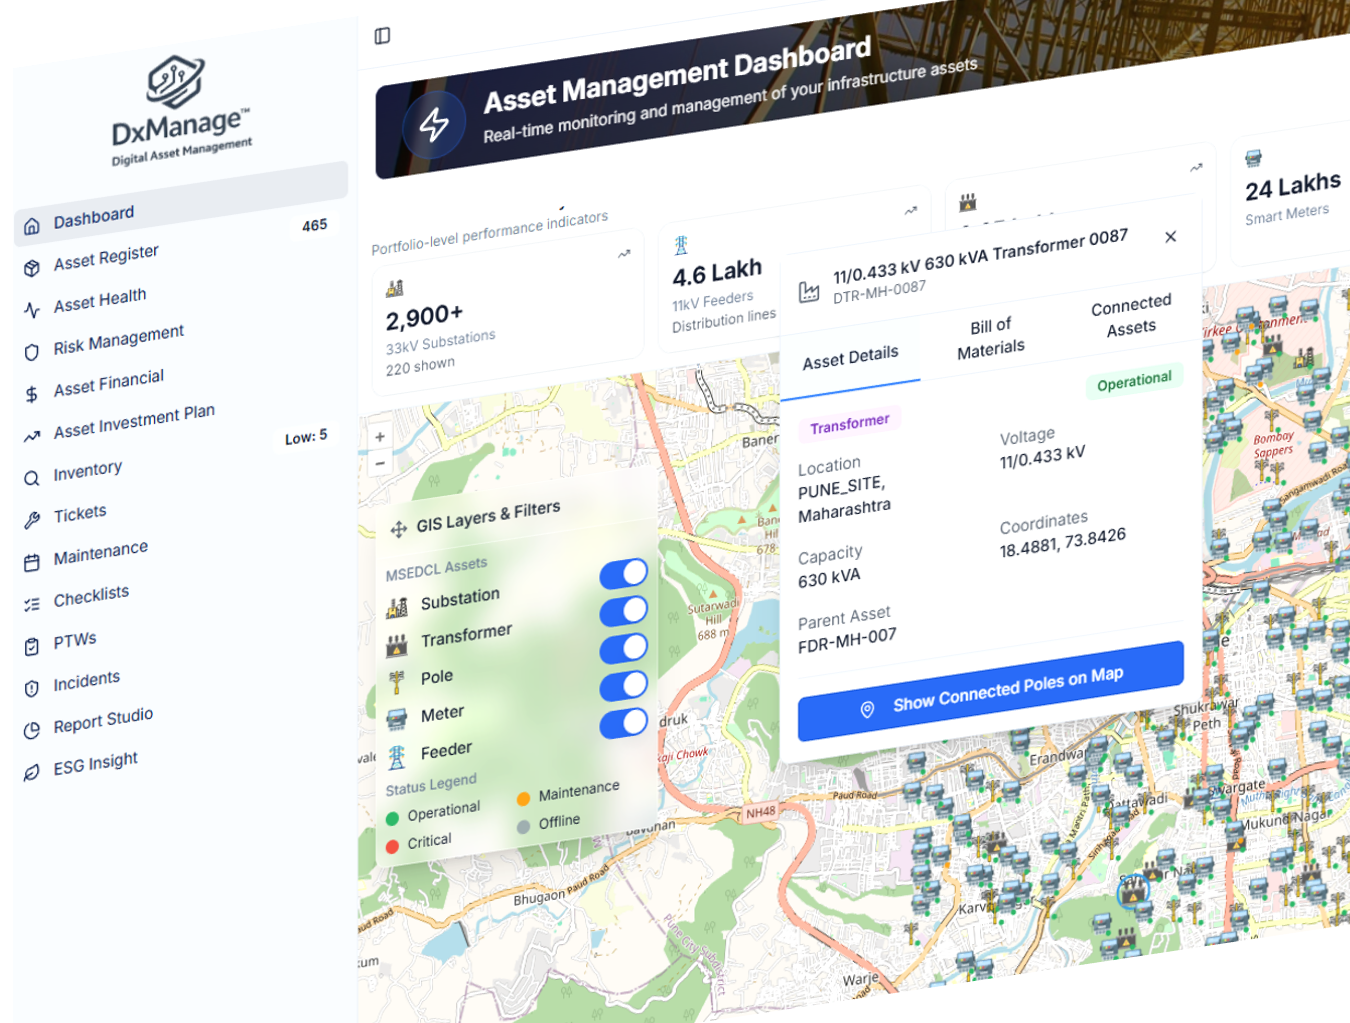The width and height of the screenshot is (1350, 1023).
Task: Click the lightning bolt icon in header banner
Action: (x=434, y=125)
